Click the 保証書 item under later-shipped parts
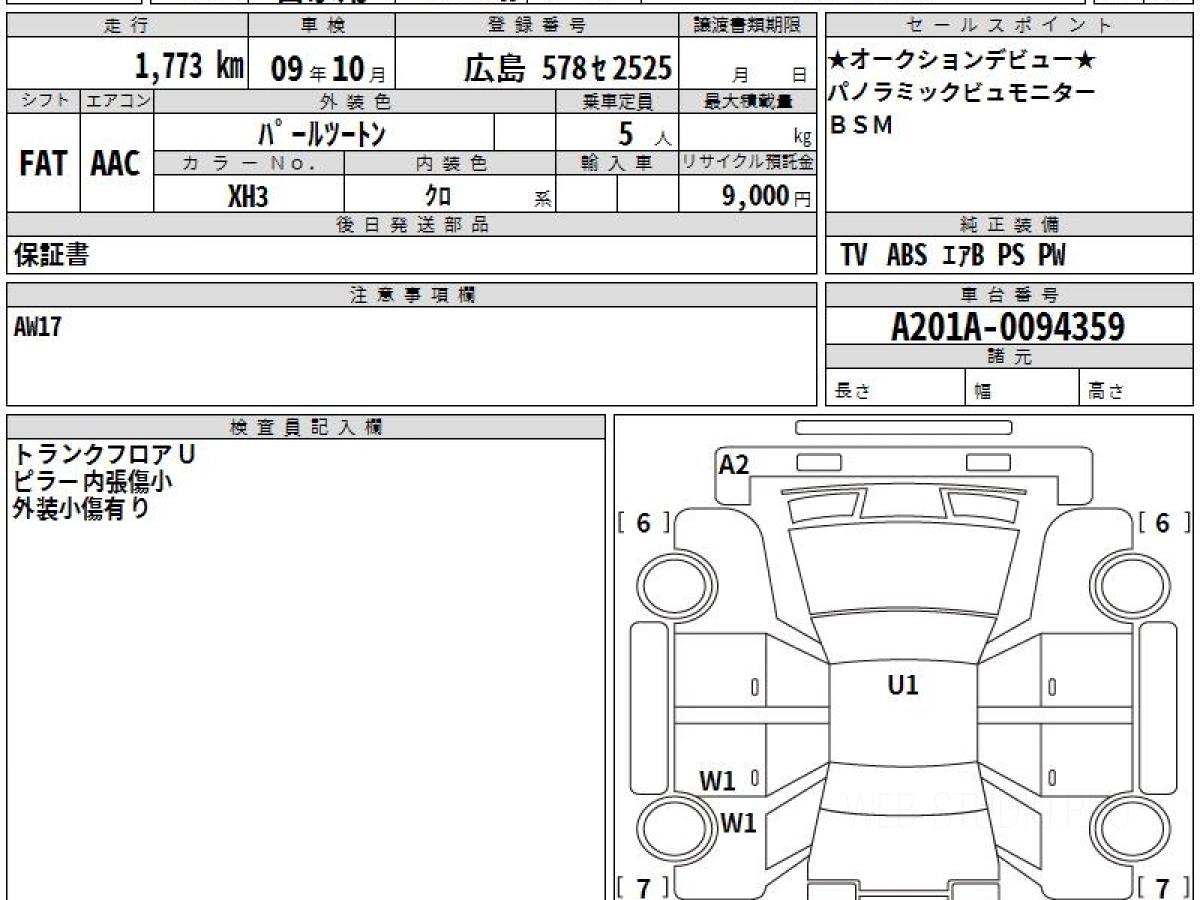 click(x=50, y=256)
